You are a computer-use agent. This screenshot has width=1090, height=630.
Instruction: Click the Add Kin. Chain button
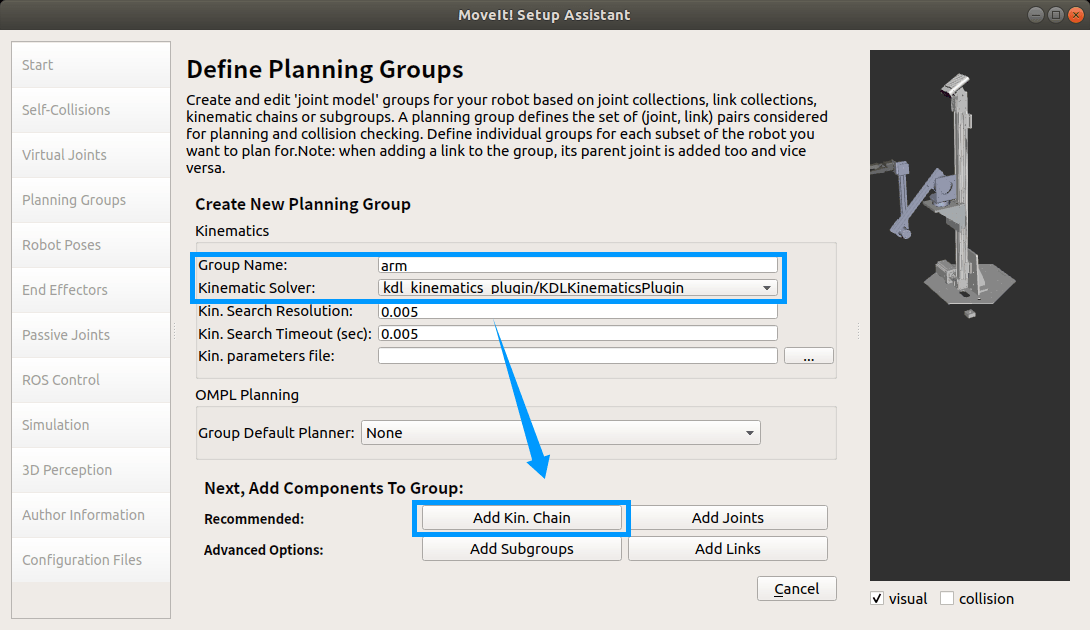coord(521,517)
